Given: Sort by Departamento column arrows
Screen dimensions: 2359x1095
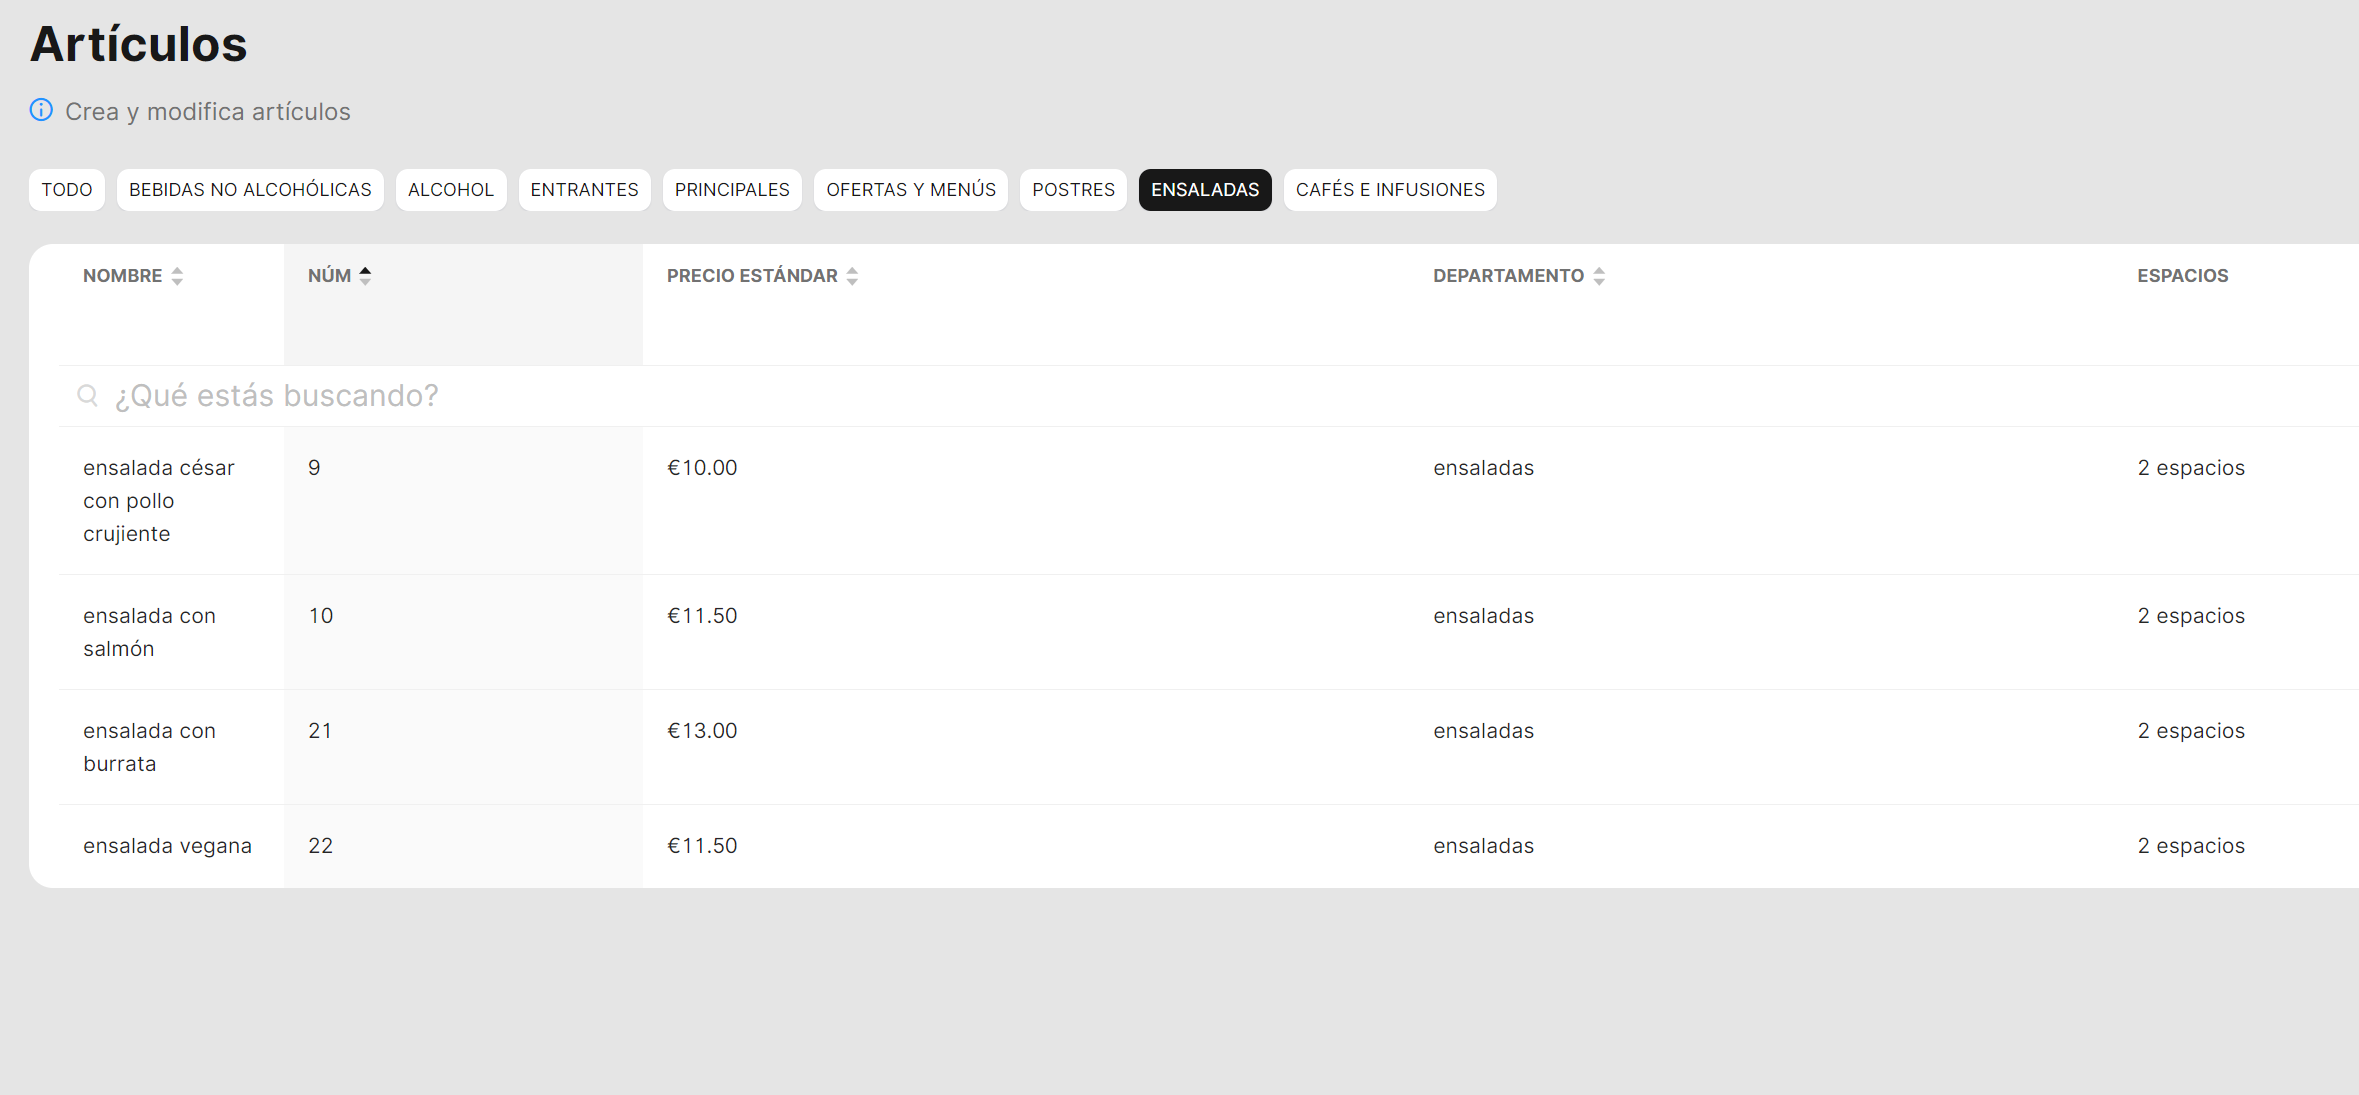Looking at the screenshot, I should pos(1599,276).
